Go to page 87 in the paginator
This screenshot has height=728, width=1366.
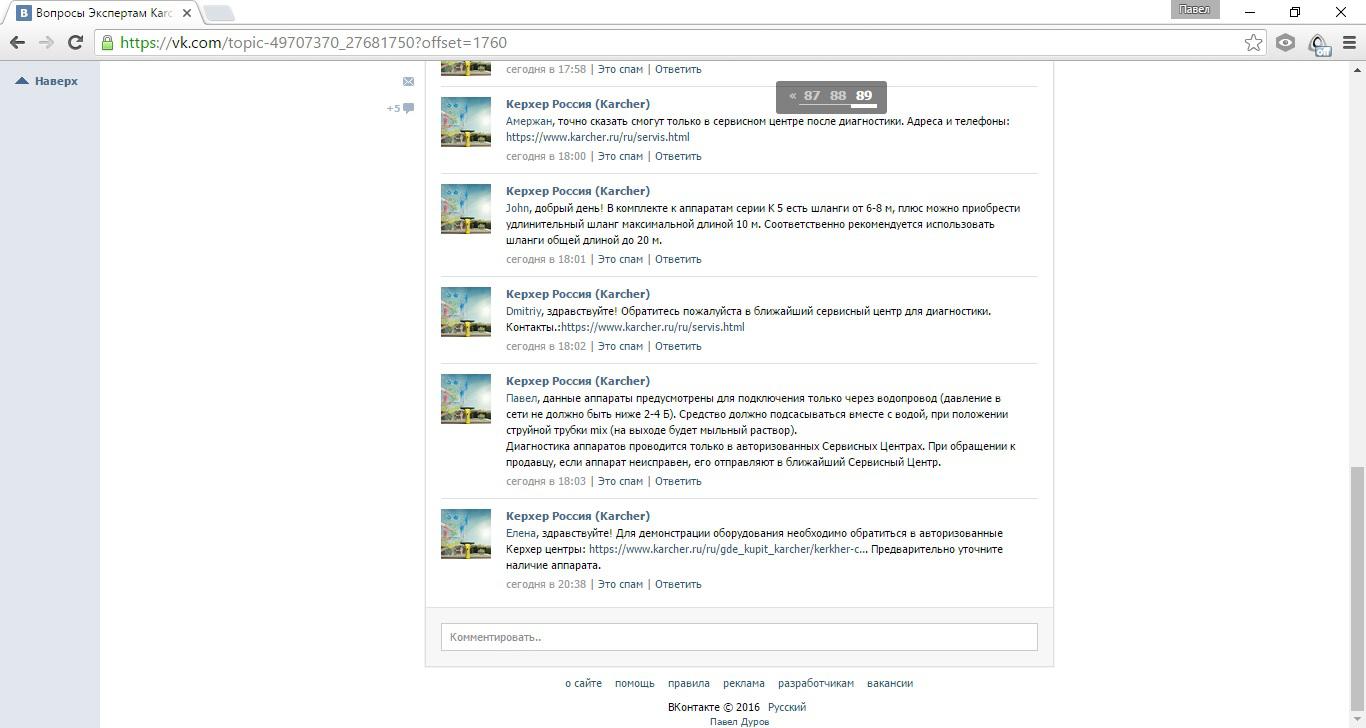click(x=812, y=96)
